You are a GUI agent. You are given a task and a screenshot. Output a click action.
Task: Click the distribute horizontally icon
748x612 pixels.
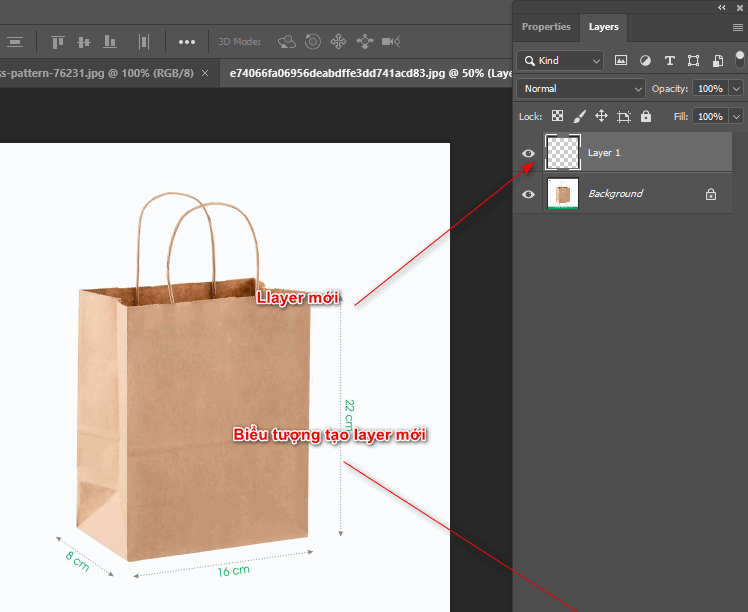pyautogui.click(x=144, y=42)
